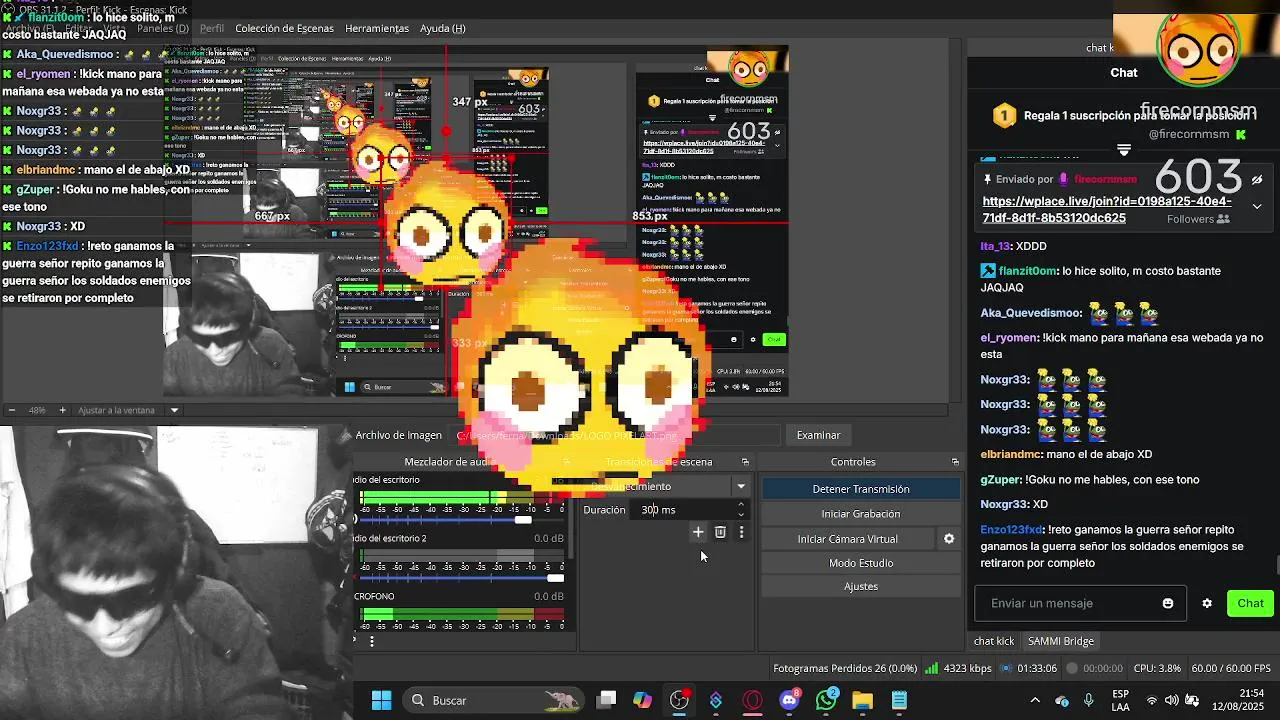Open Colección de Escenas menu
1280x720 pixels.
[284, 29]
